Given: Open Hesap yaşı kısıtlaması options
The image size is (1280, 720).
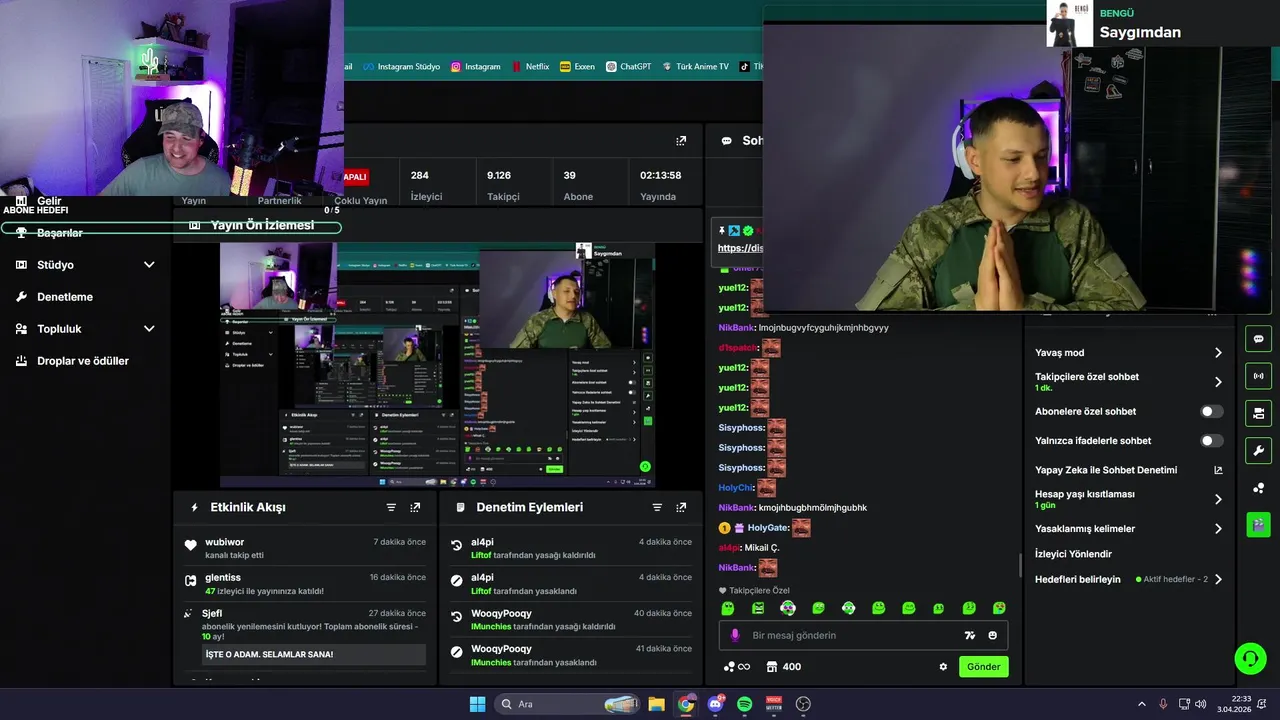Looking at the screenshot, I should click(1218, 499).
